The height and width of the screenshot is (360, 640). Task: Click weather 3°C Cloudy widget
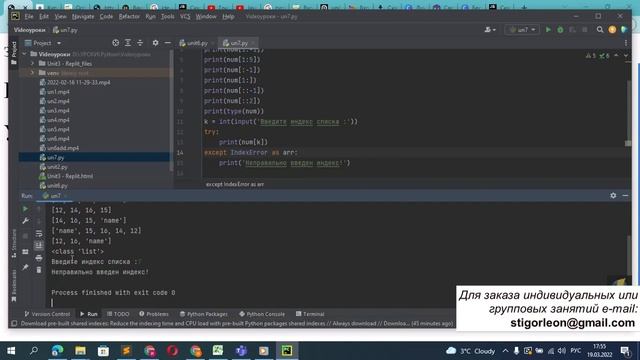pos(471,351)
